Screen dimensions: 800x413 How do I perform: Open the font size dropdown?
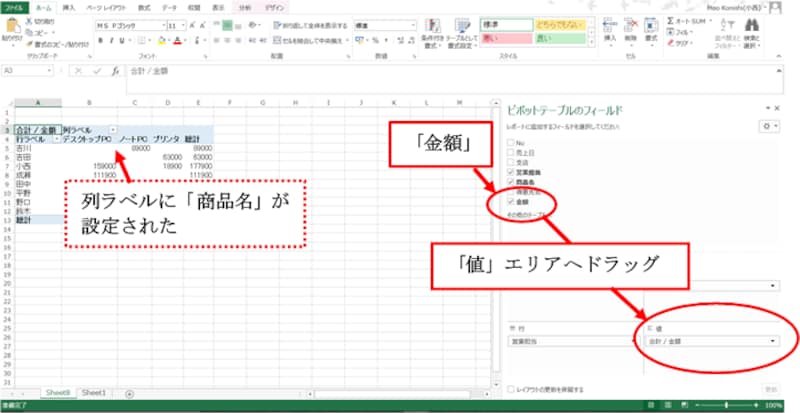click(x=180, y=23)
